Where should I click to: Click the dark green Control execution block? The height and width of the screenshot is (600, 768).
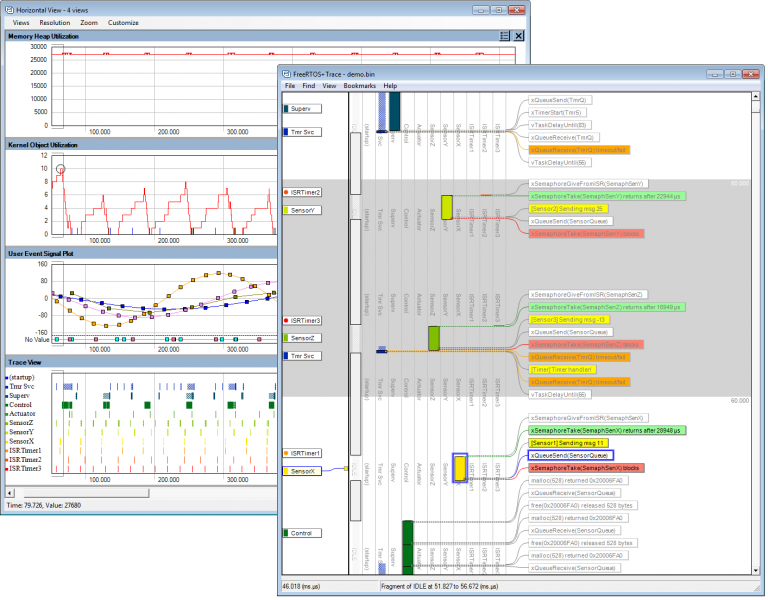[x=408, y=548]
